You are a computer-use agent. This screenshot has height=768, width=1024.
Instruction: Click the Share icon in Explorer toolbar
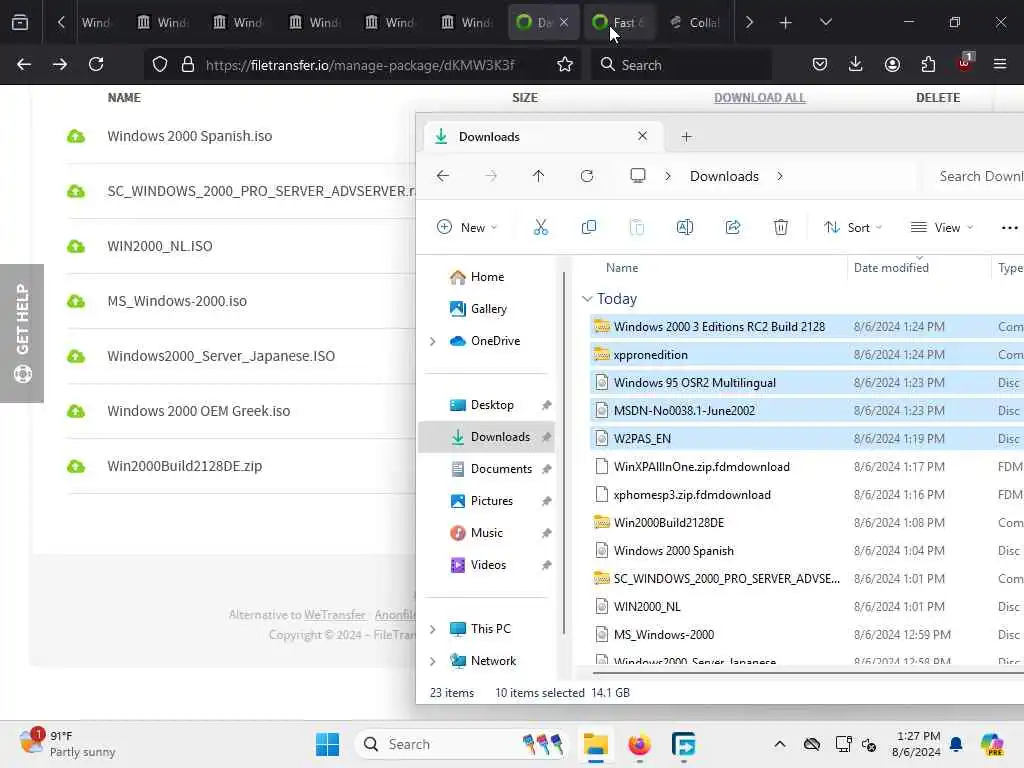coord(733,227)
